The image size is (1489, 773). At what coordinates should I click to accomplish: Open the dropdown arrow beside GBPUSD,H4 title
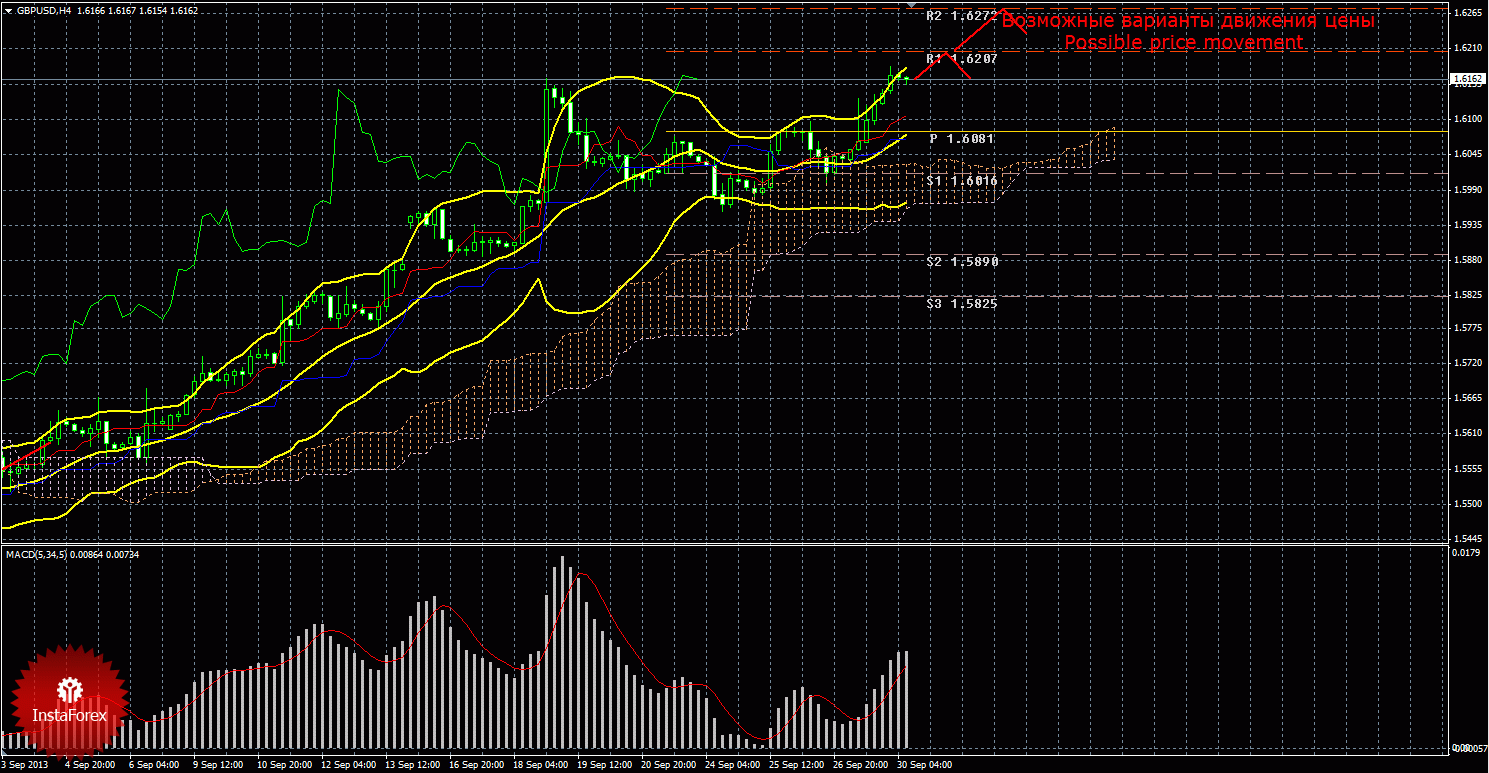pos(8,10)
